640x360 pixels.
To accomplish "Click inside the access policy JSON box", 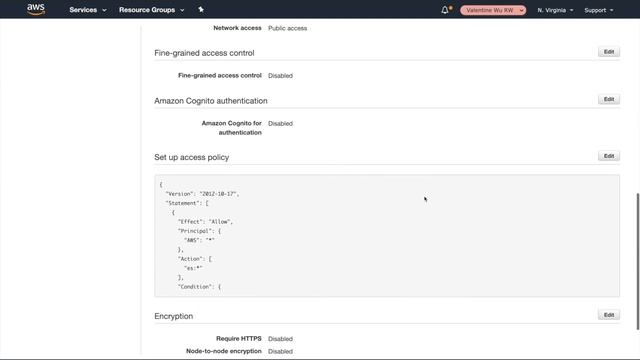I will pyautogui.click(x=387, y=236).
